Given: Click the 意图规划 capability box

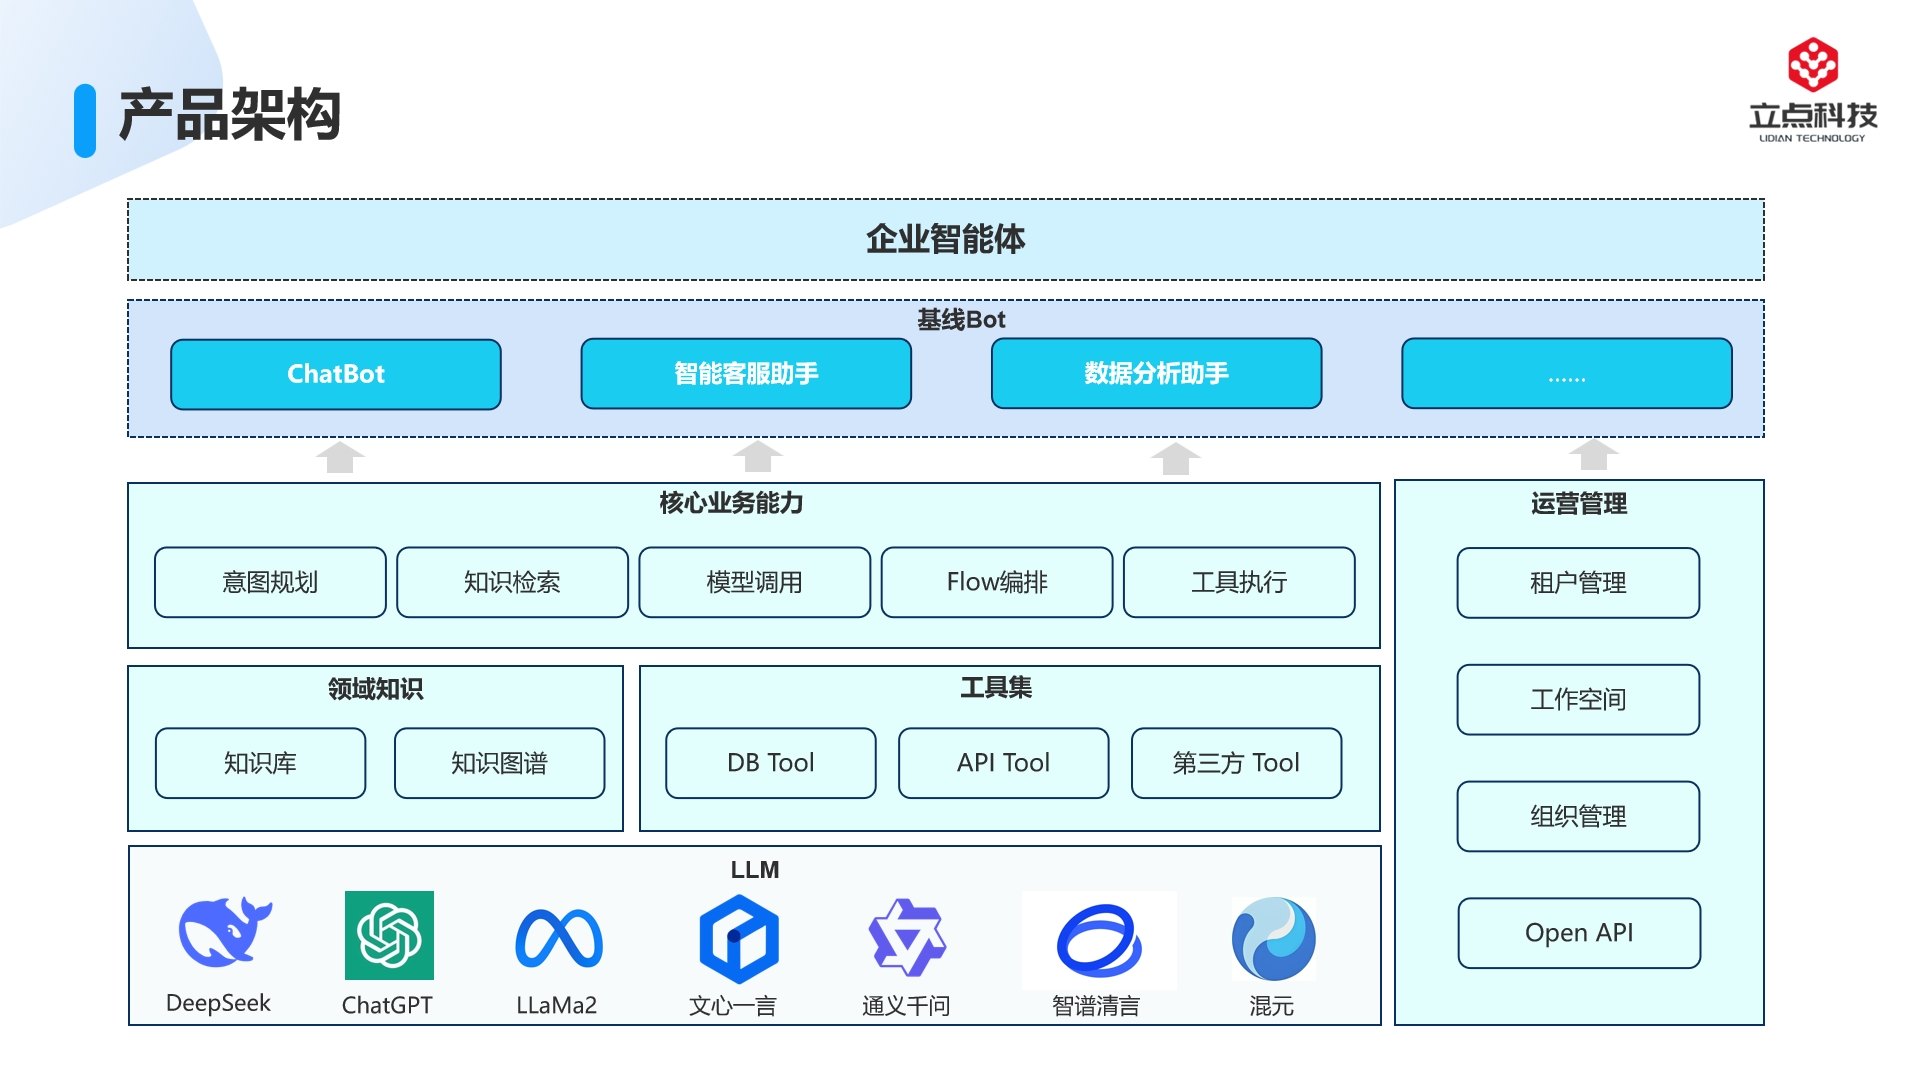Looking at the screenshot, I should click(270, 582).
